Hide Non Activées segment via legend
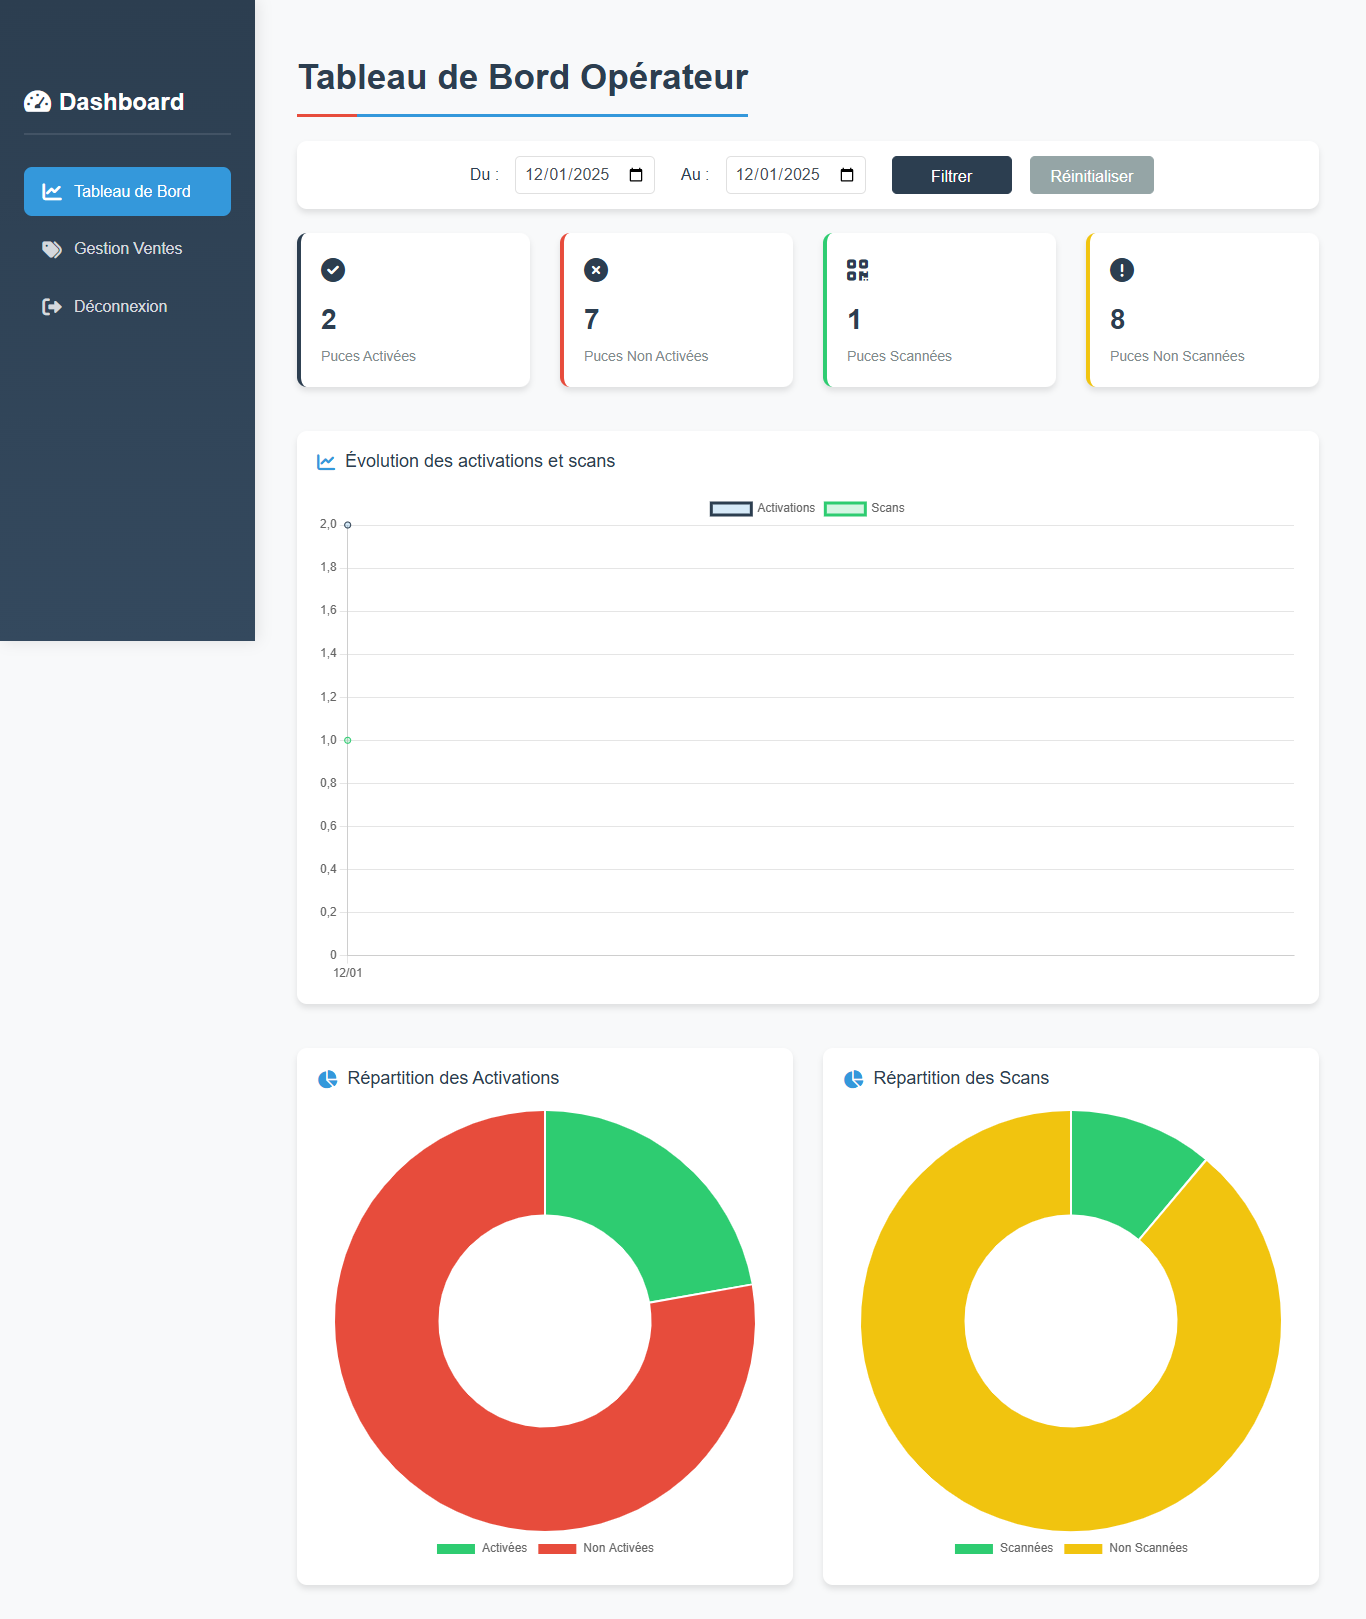 [x=596, y=1548]
